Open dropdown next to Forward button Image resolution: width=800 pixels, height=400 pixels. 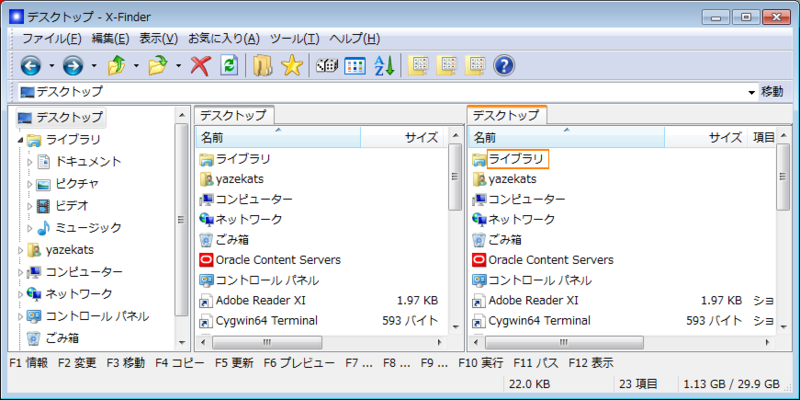(x=94, y=66)
